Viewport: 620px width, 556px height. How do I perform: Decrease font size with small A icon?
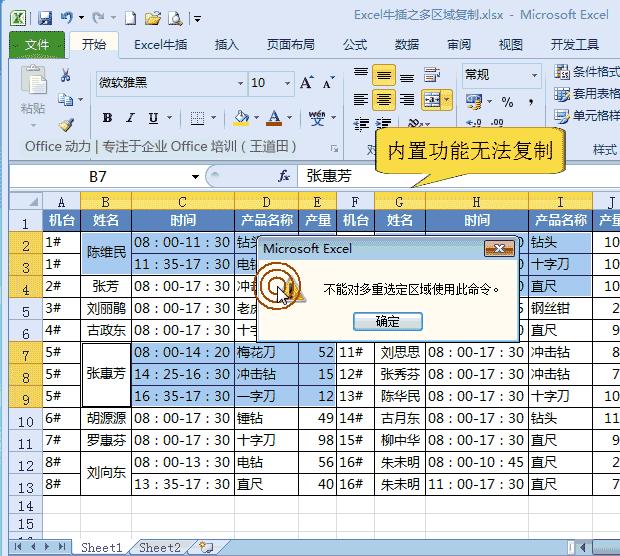point(328,83)
